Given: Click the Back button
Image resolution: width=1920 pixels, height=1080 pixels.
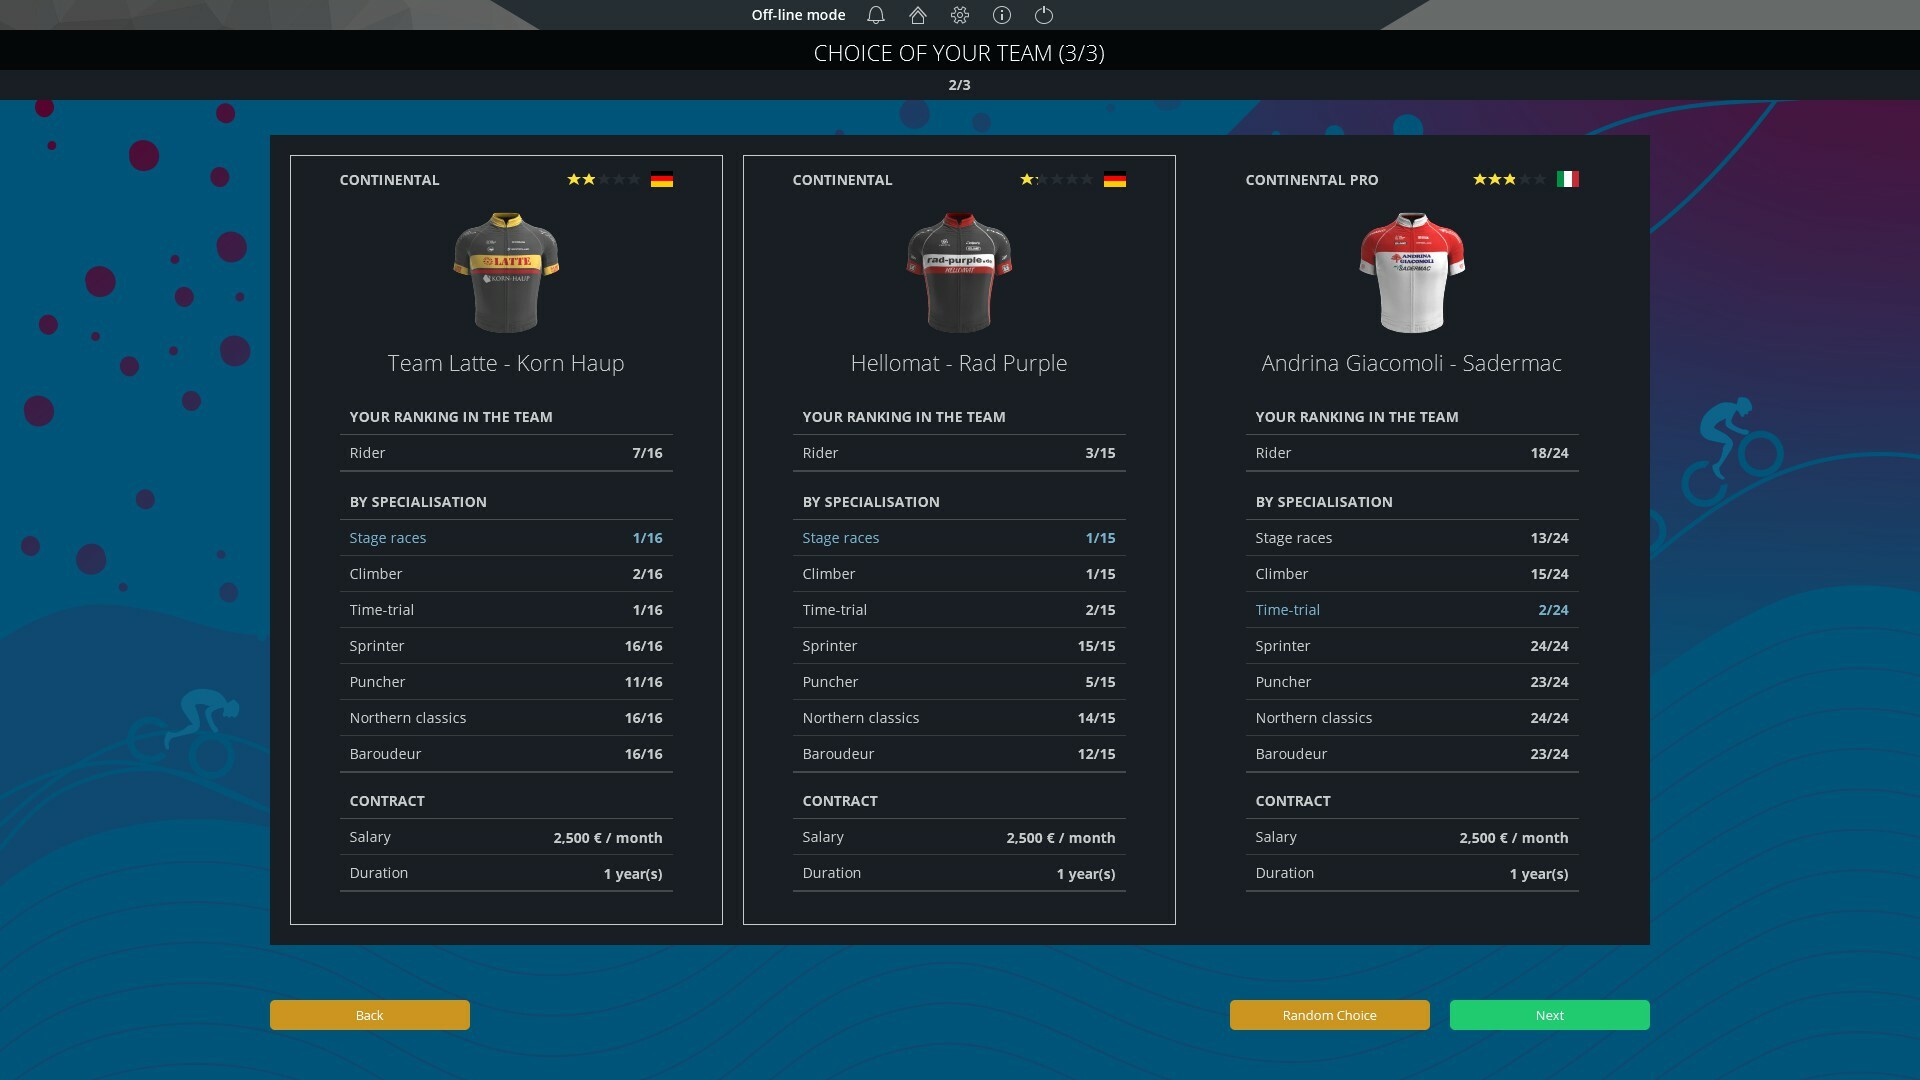Looking at the screenshot, I should [x=369, y=1014].
